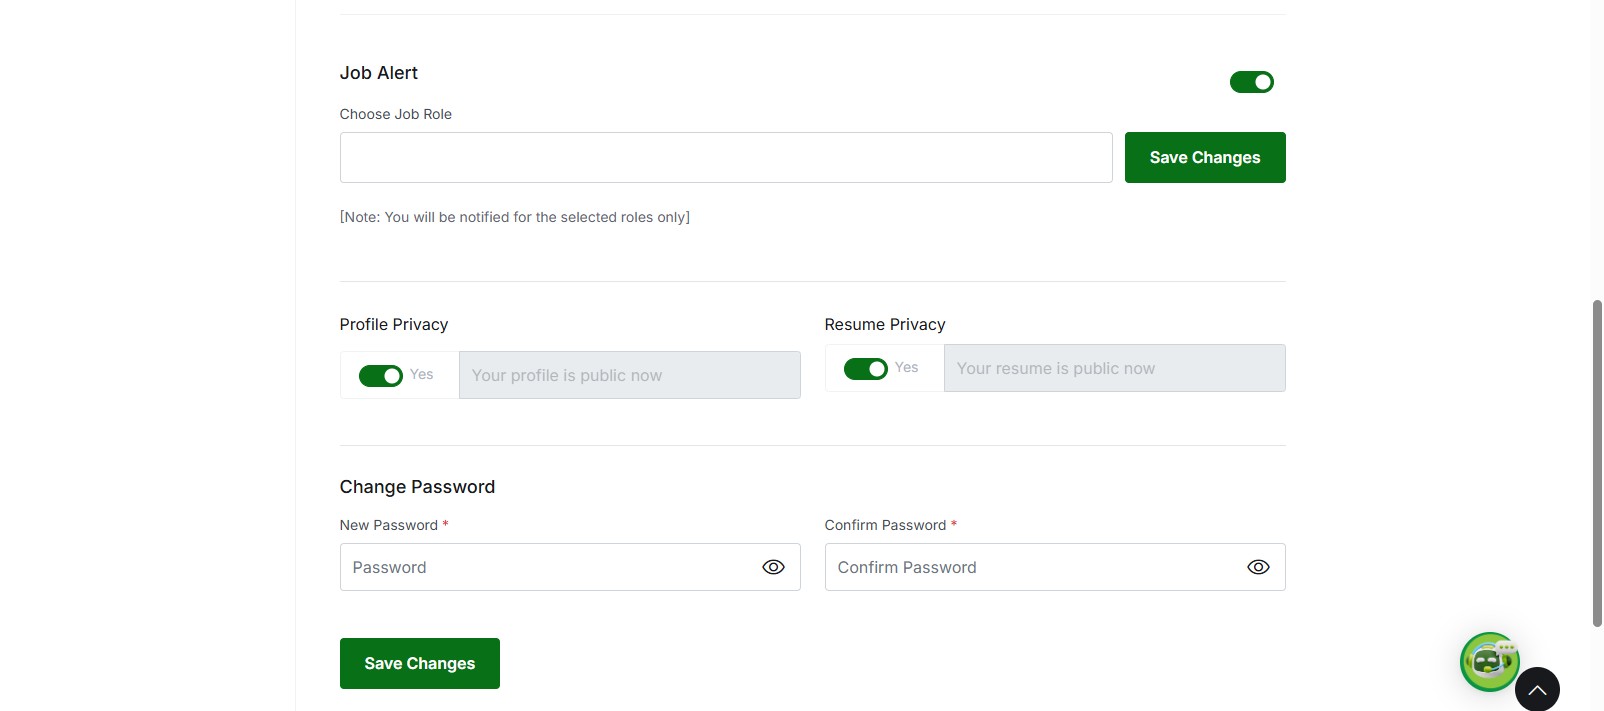This screenshot has width=1604, height=711.
Task: Click the 'Your resume is public now' box
Action: (1114, 368)
